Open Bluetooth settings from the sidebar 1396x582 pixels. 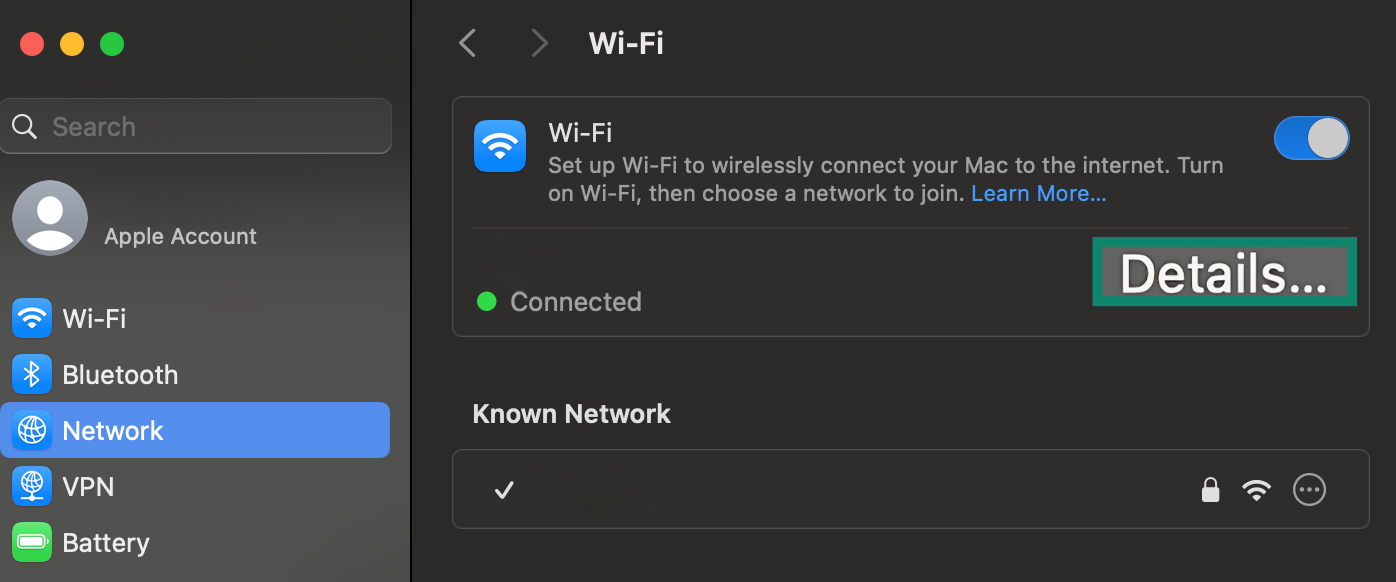click(33, 374)
